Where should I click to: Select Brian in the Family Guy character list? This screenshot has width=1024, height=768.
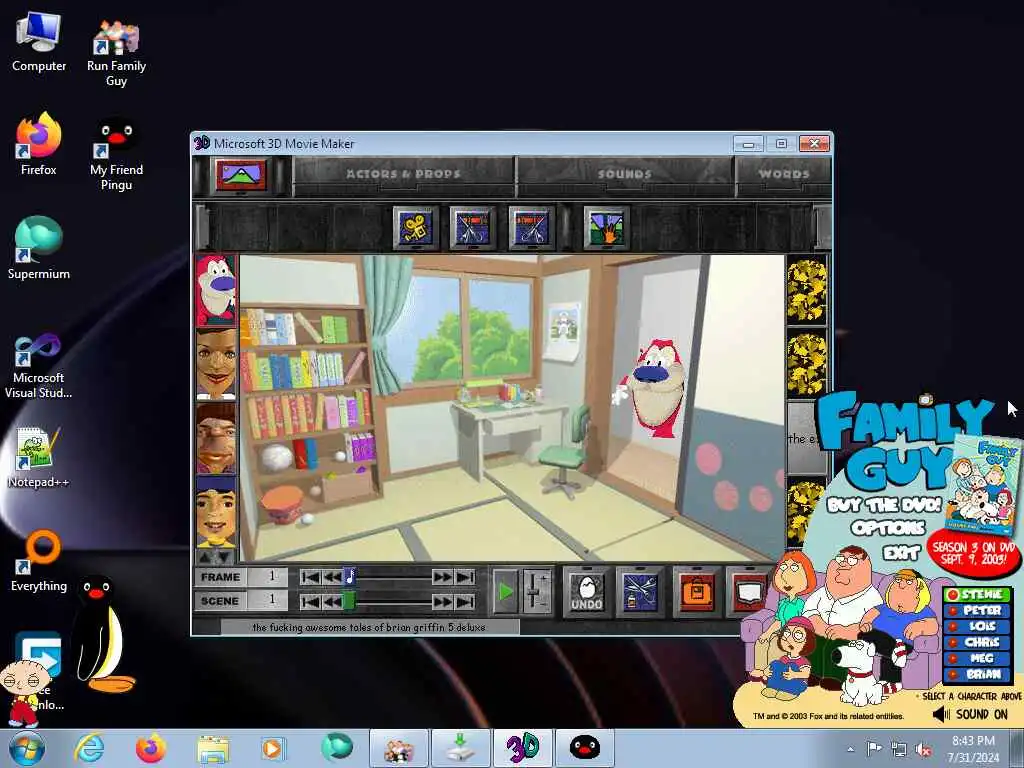[978, 675]
